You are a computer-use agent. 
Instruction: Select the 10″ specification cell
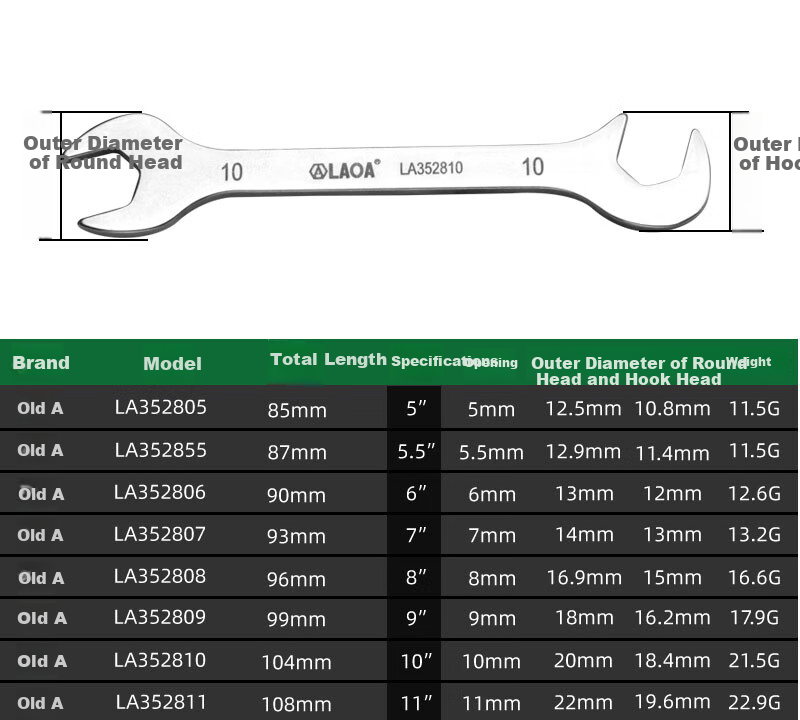pos(416,661)
